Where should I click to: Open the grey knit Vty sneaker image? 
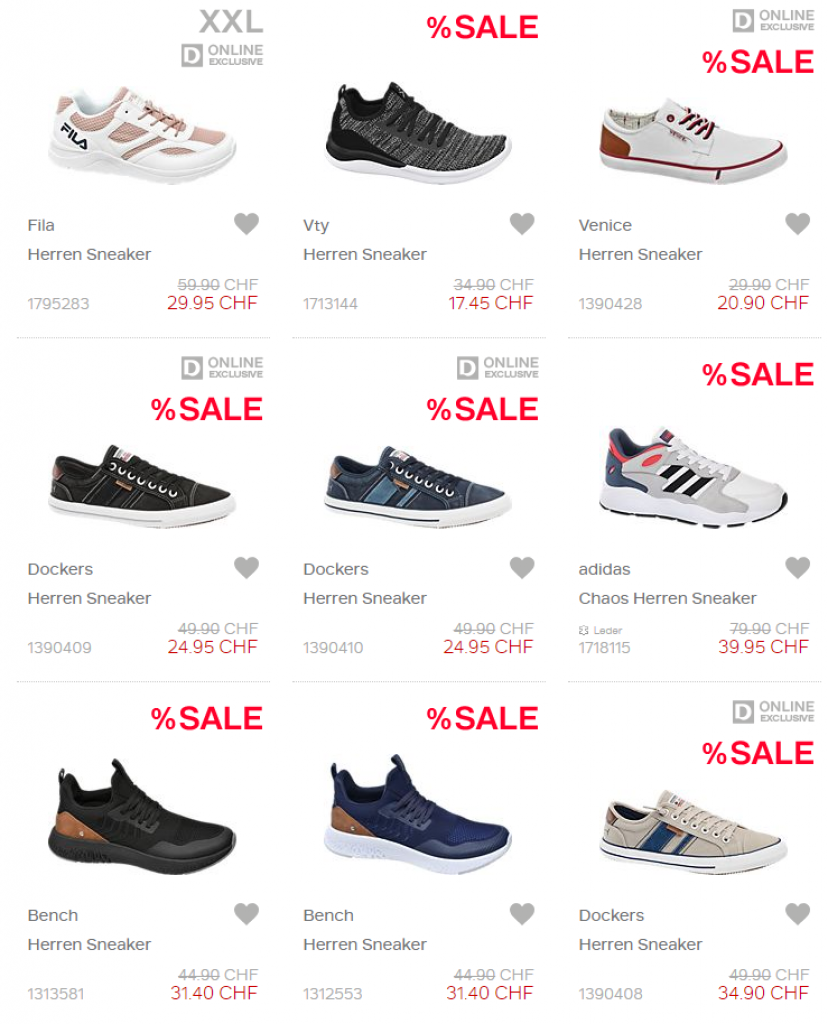pyautogui.click(x=418, y=133)
